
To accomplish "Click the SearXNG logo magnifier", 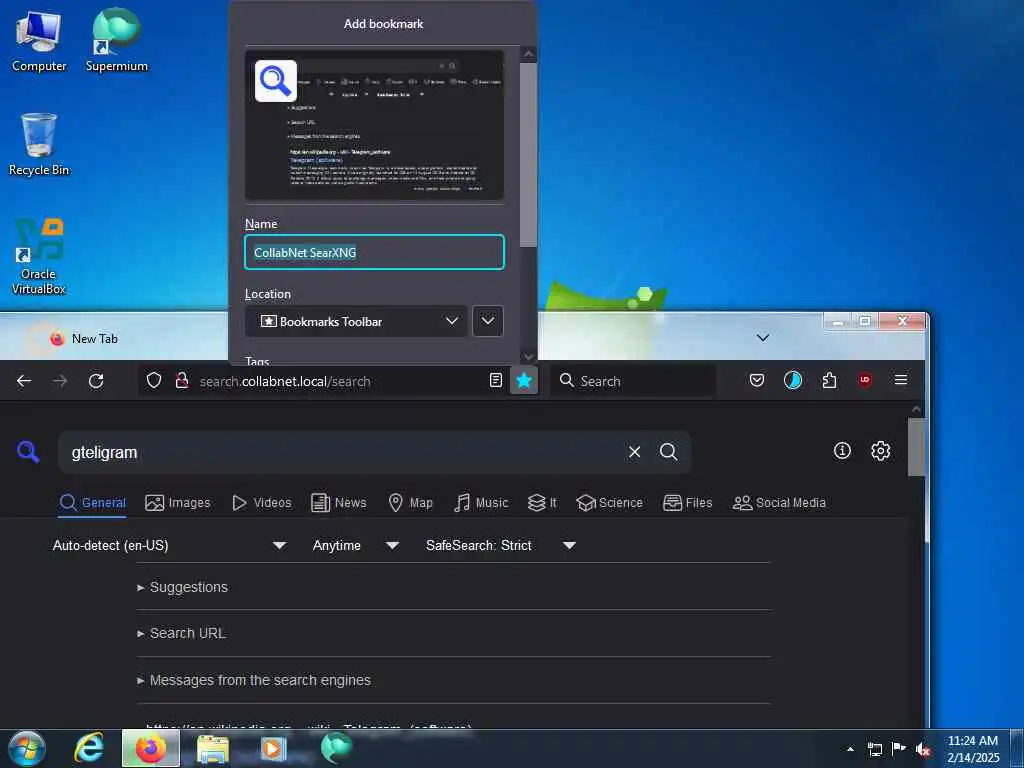I will coord(28,451).
